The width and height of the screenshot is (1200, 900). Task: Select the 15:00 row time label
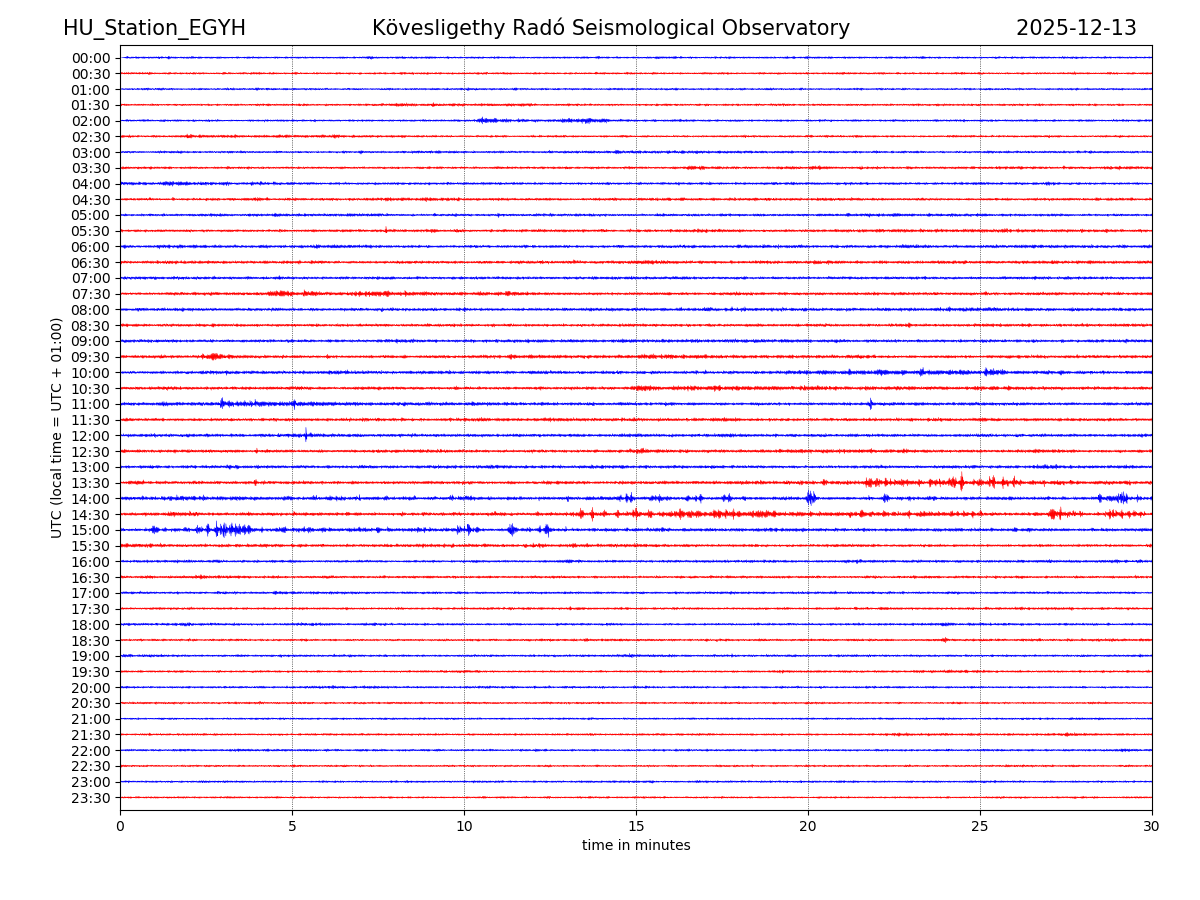click(x=91, y=530)
